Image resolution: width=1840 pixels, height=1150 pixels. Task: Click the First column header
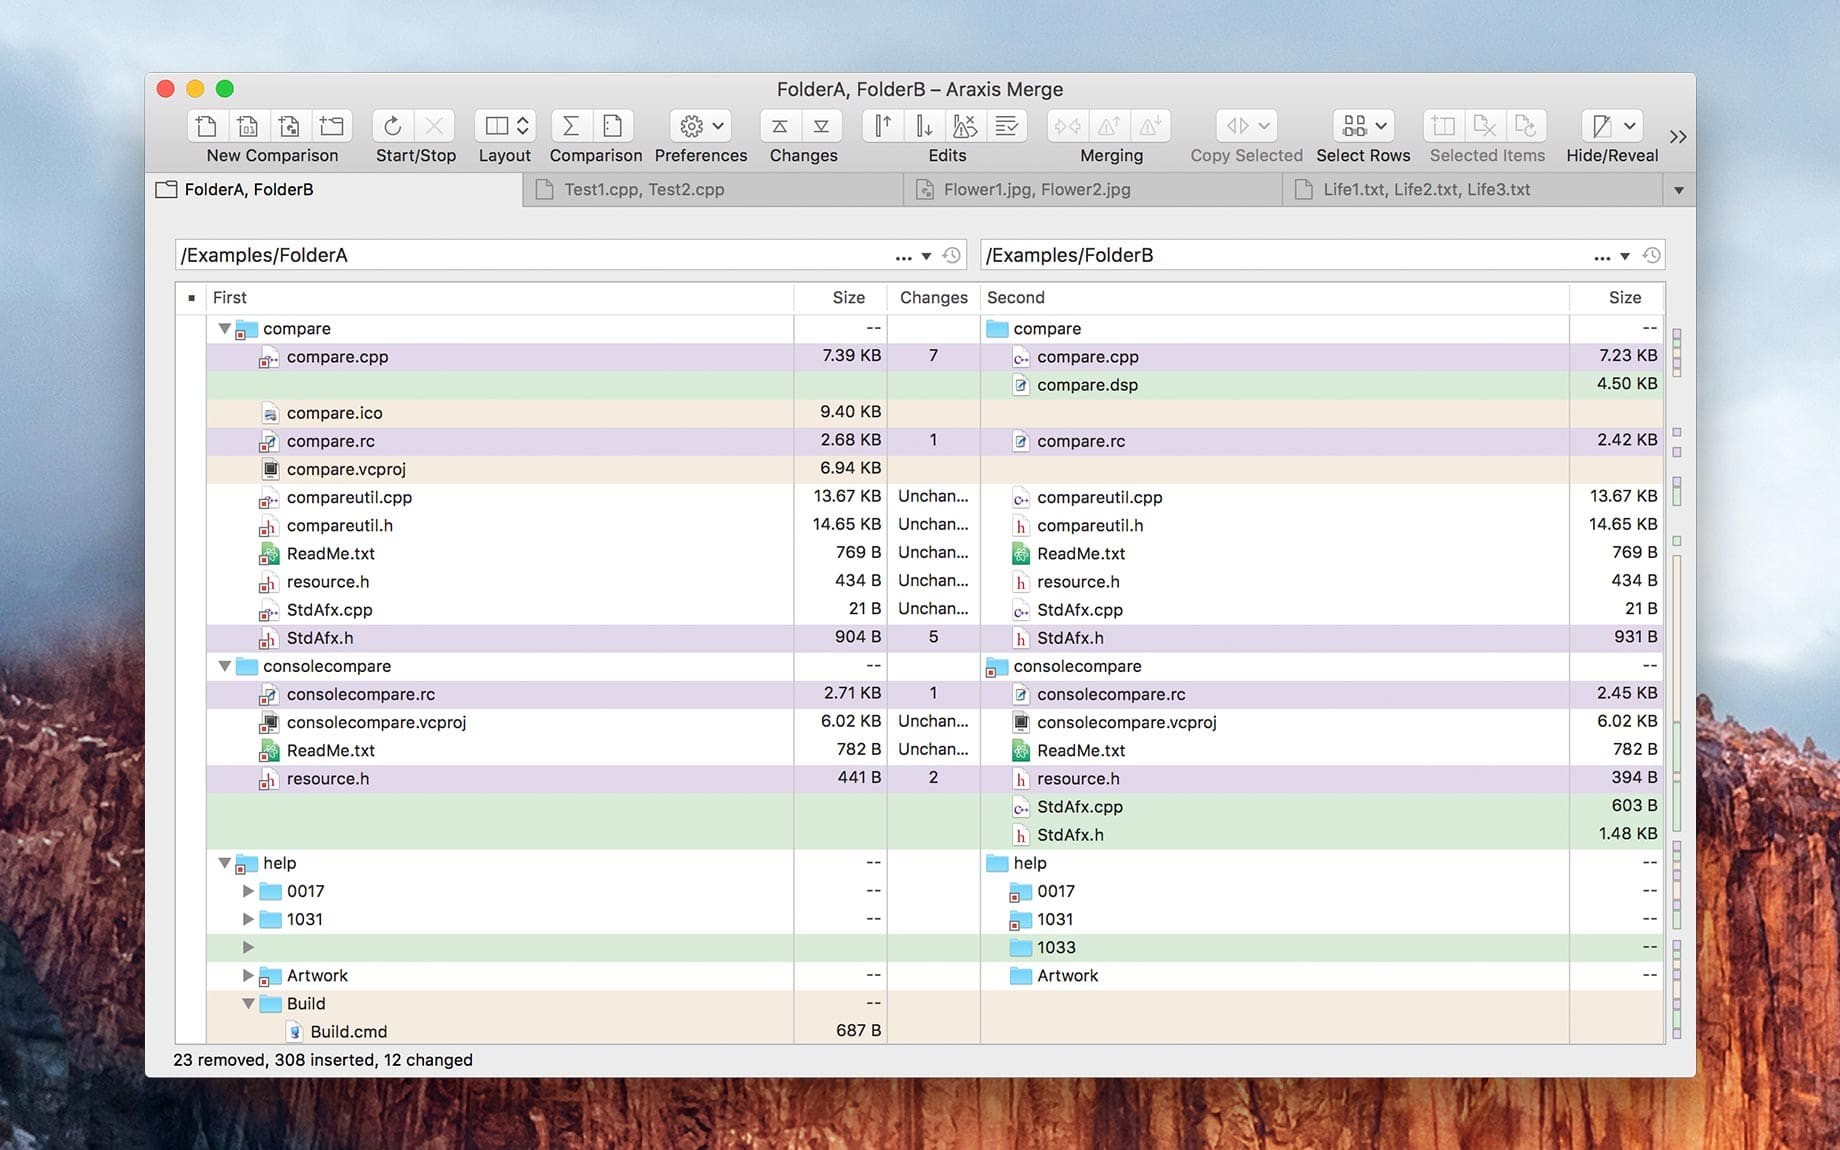point(230,297)
